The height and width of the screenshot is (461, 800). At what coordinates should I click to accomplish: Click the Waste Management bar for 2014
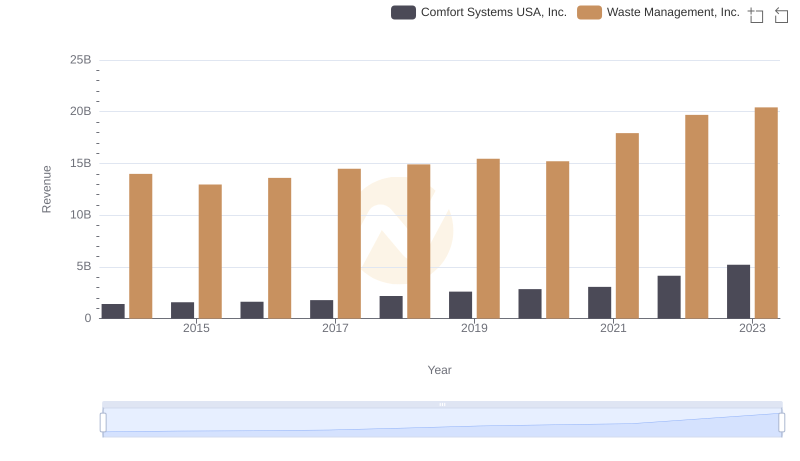tap(141, 246)
